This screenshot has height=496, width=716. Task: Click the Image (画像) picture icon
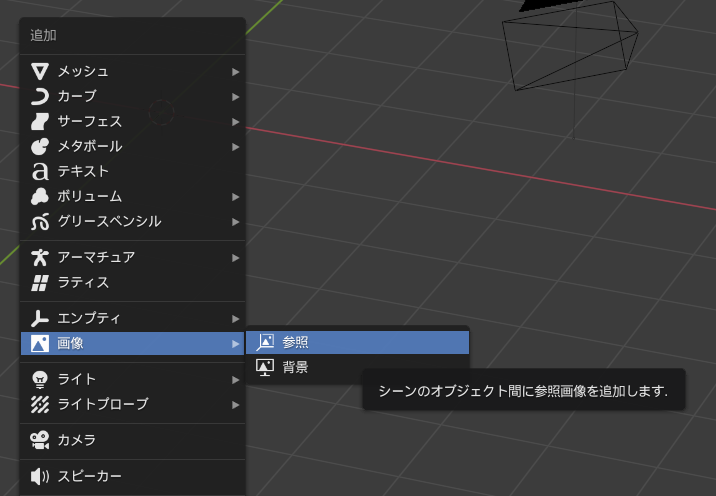pos(40,343)
